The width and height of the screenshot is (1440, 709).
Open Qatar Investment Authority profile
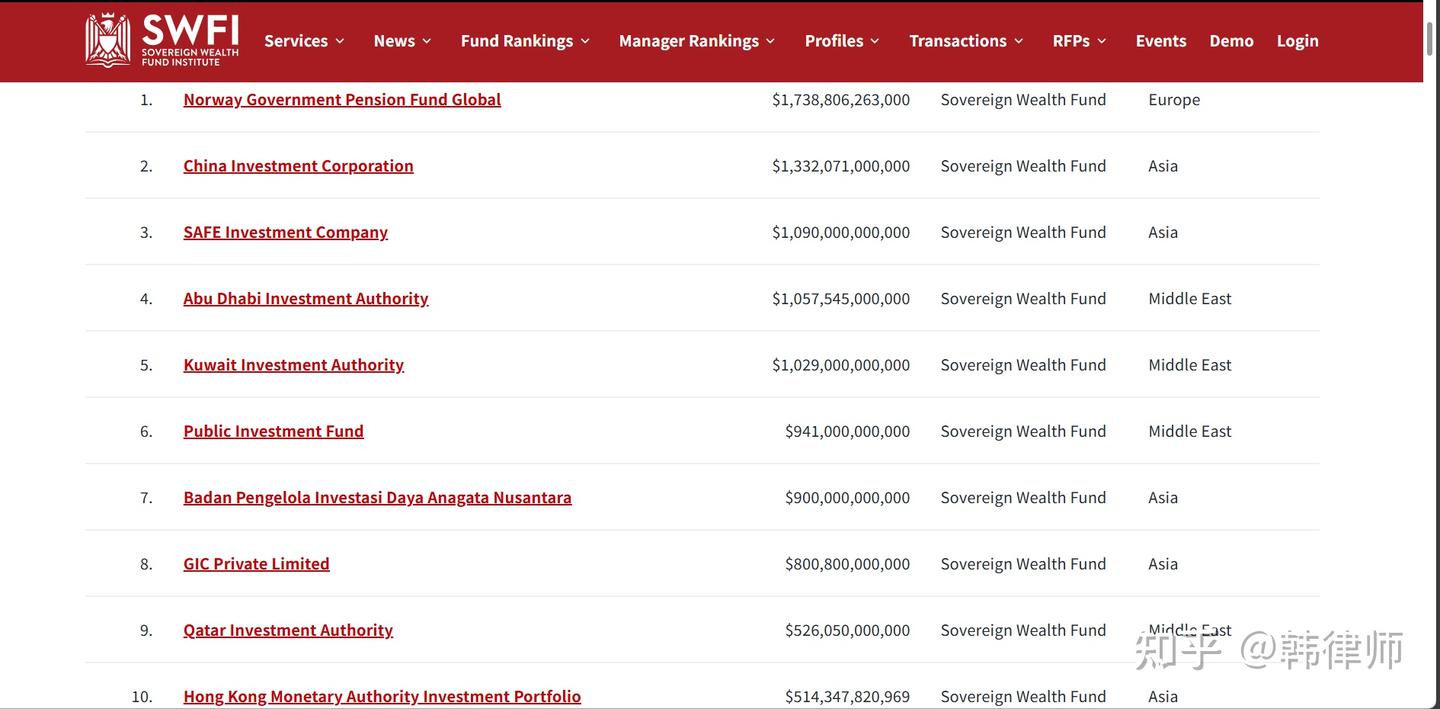click(288, 630)
